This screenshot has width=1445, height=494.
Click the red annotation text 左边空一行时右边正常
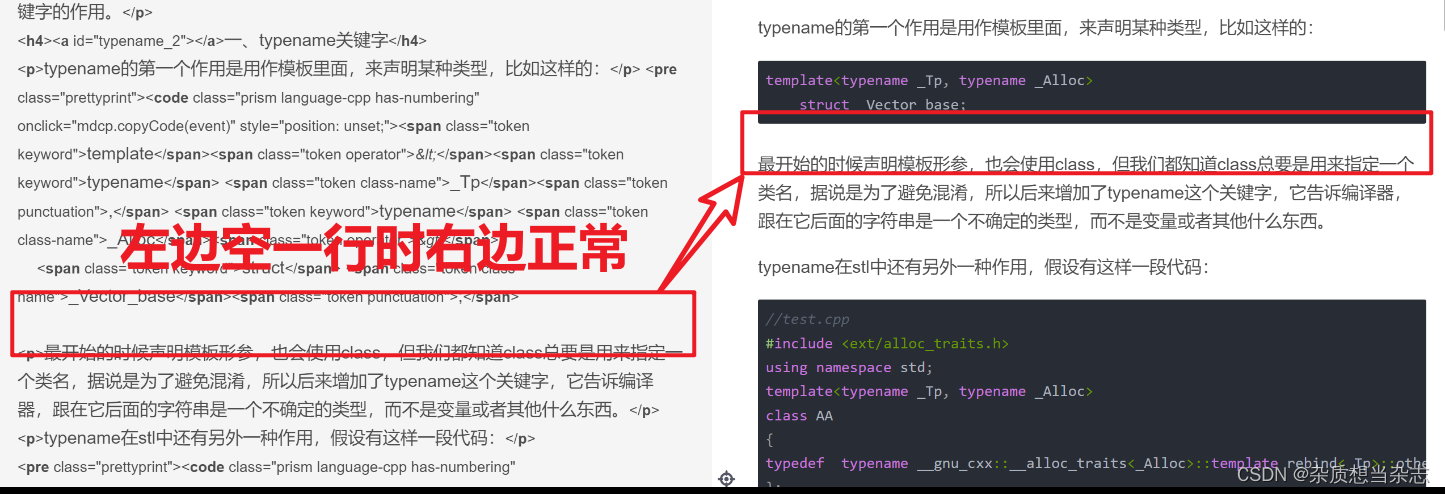click(373, 248)
